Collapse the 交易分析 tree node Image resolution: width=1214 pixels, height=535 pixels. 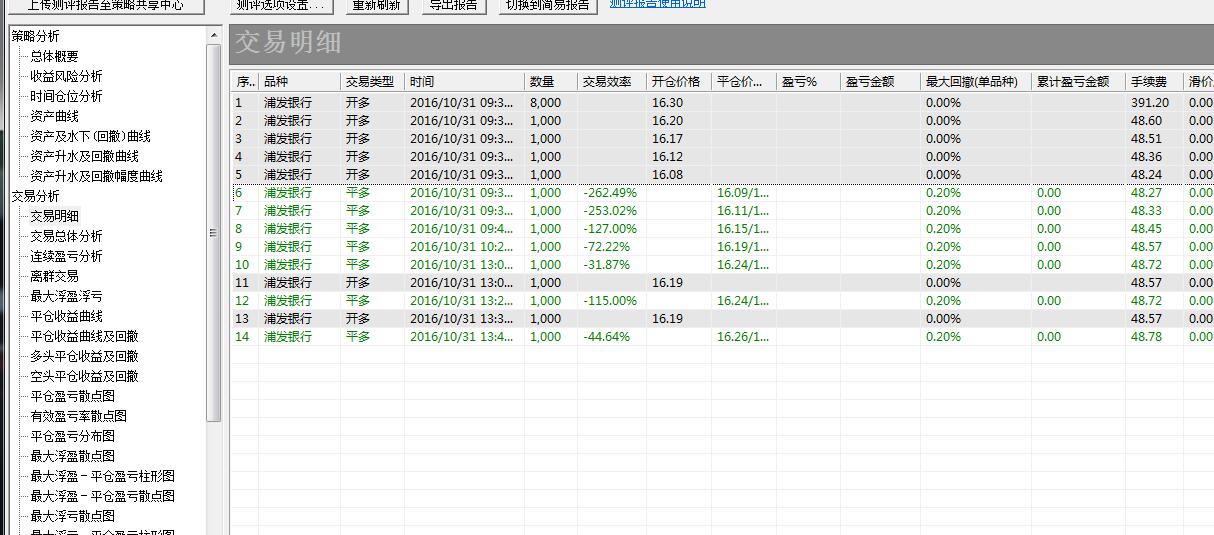click(x=35, y=196)
